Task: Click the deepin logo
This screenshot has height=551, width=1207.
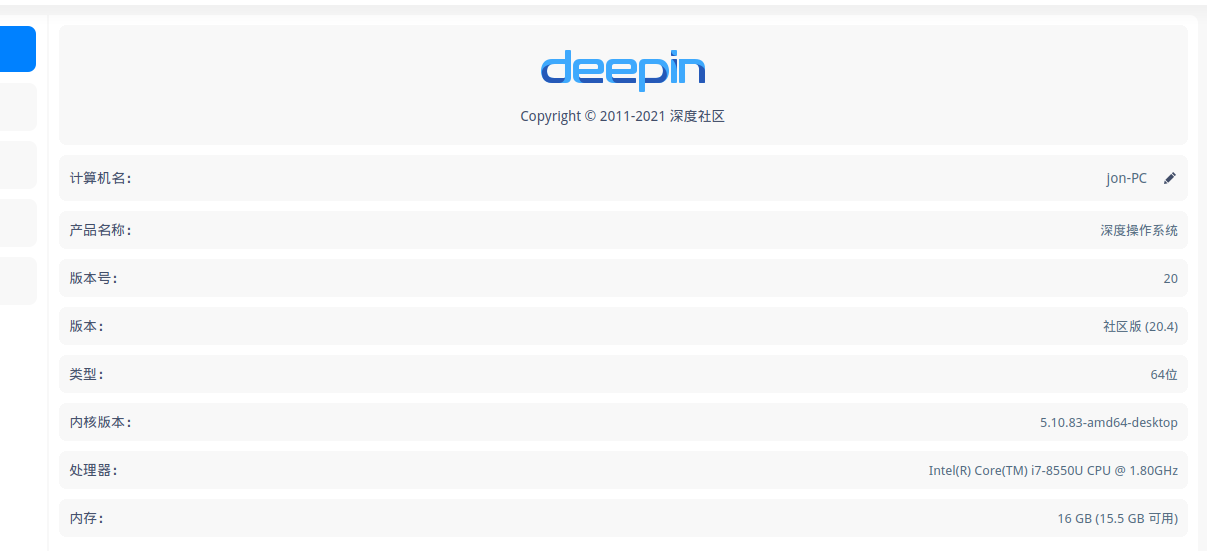Action: click(623, 70)
